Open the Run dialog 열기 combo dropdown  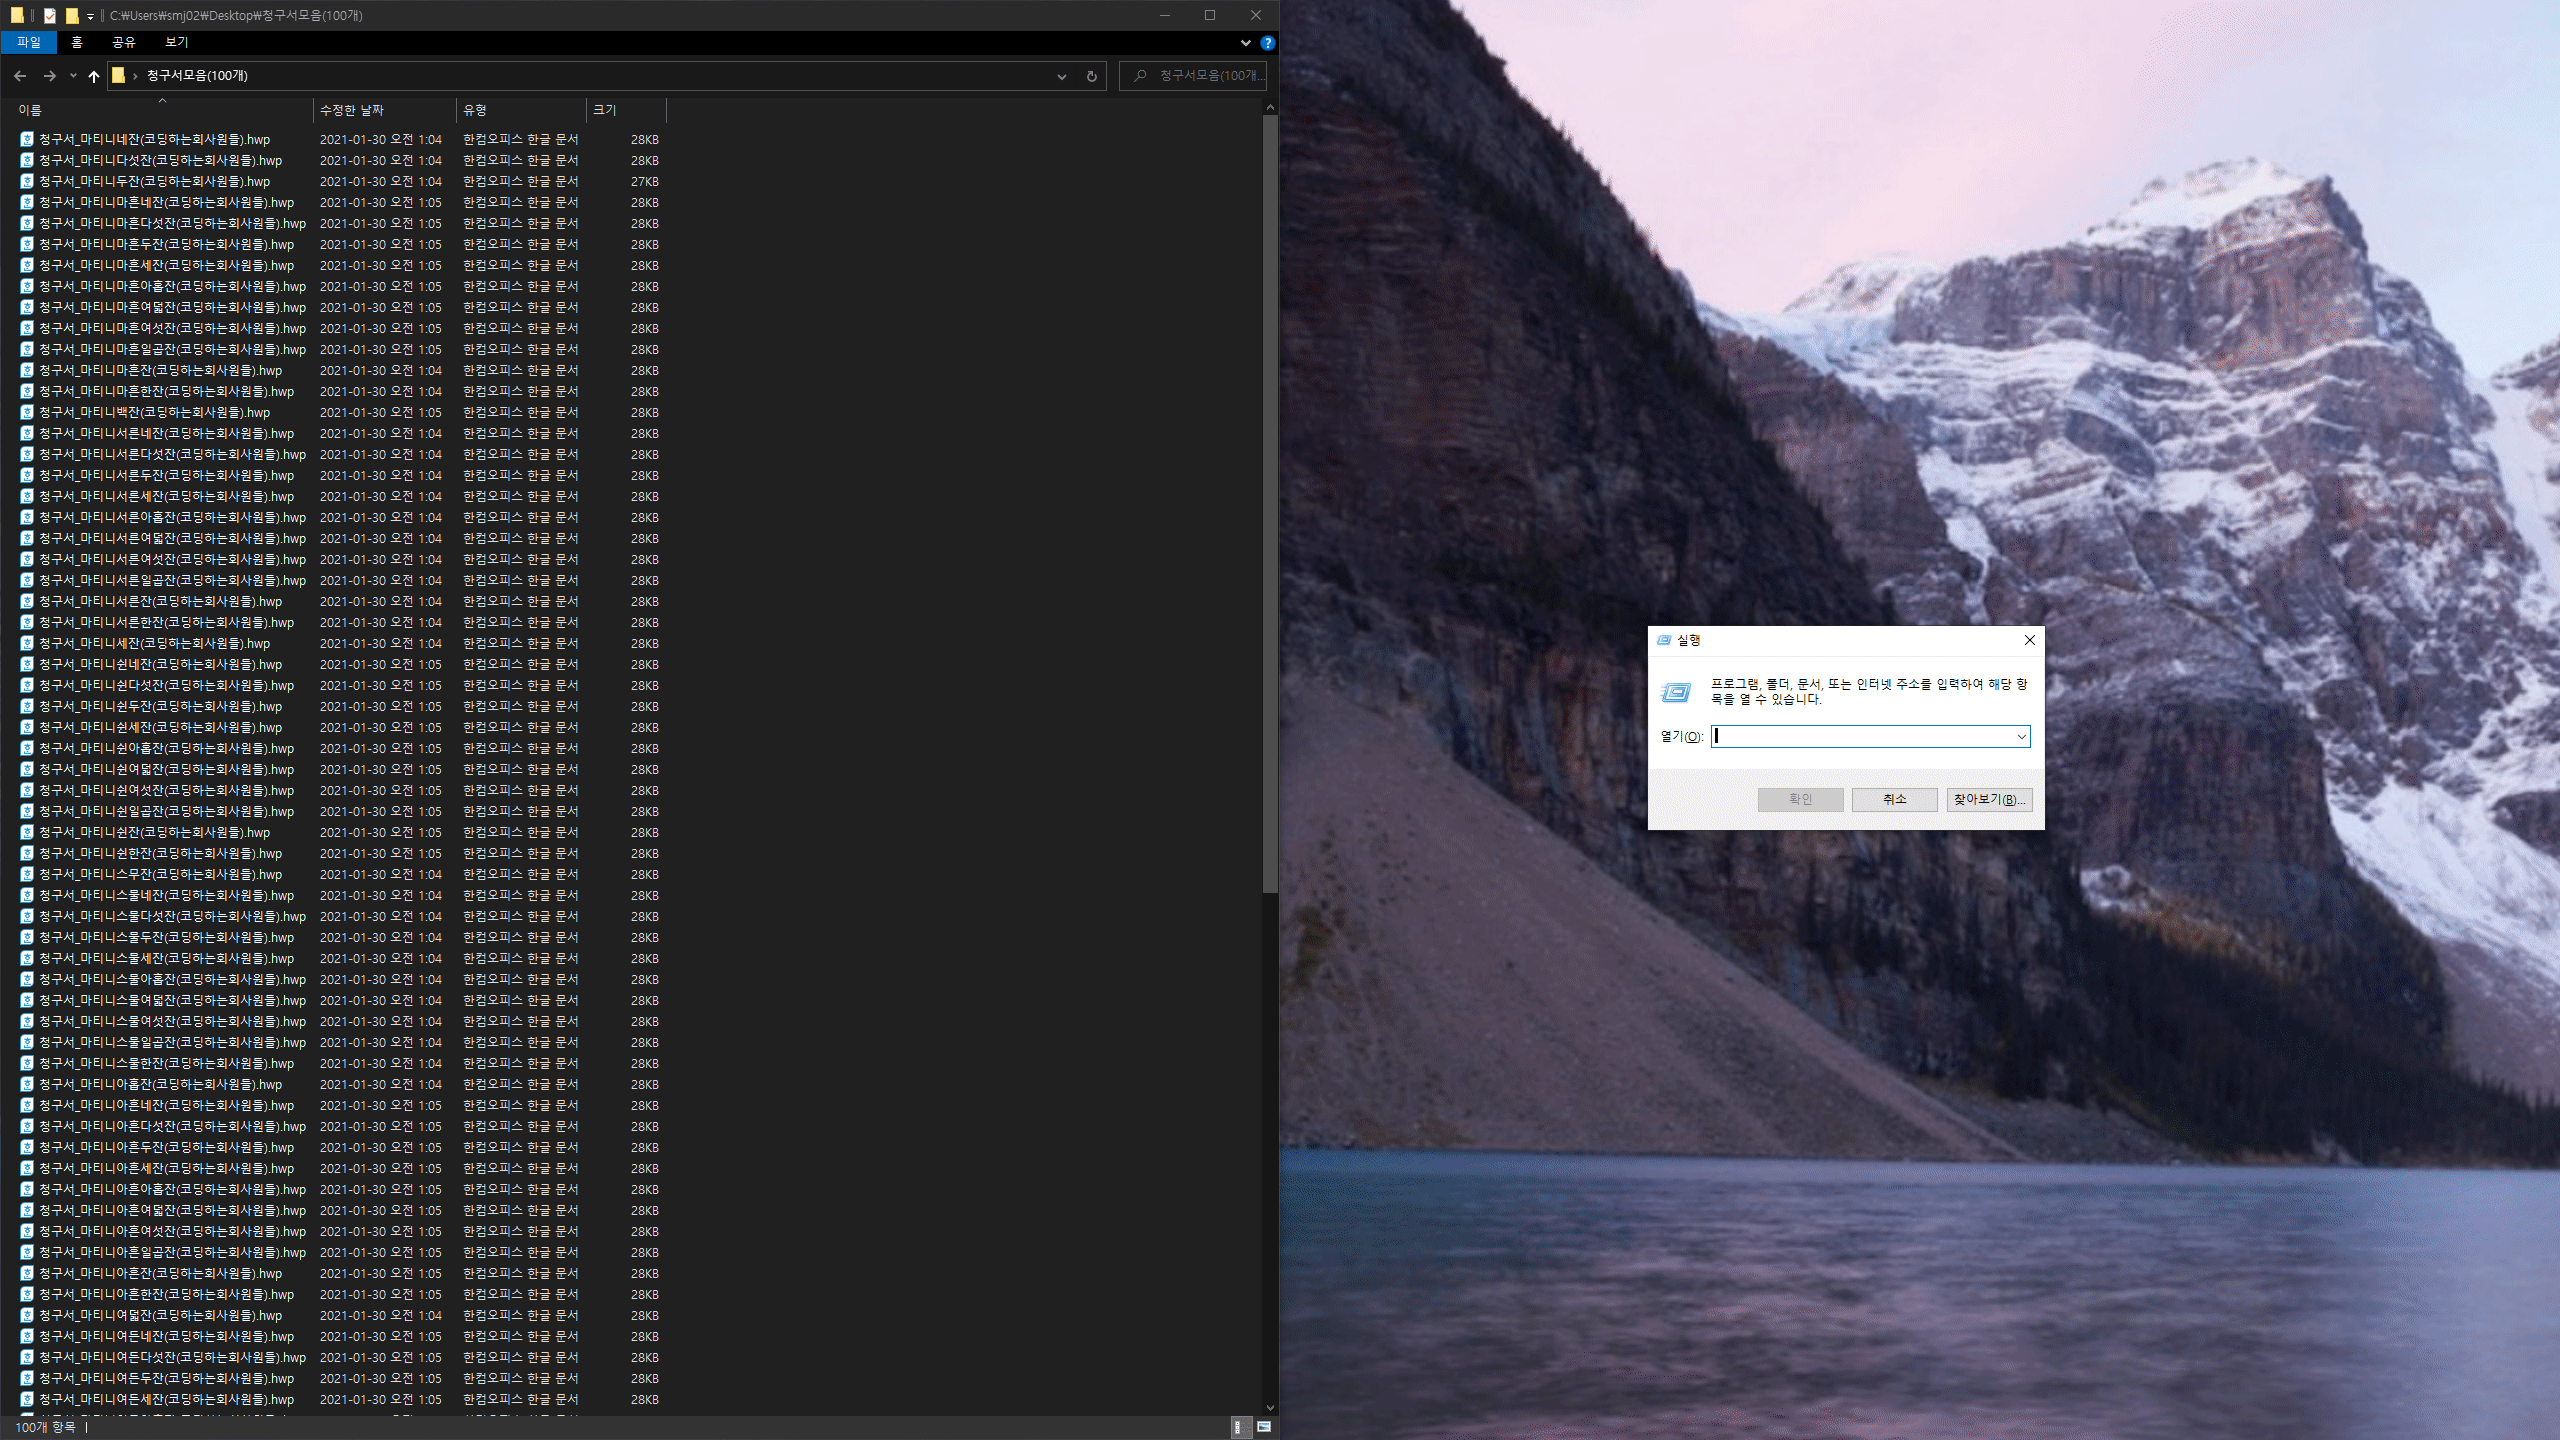coord(2021,737)
